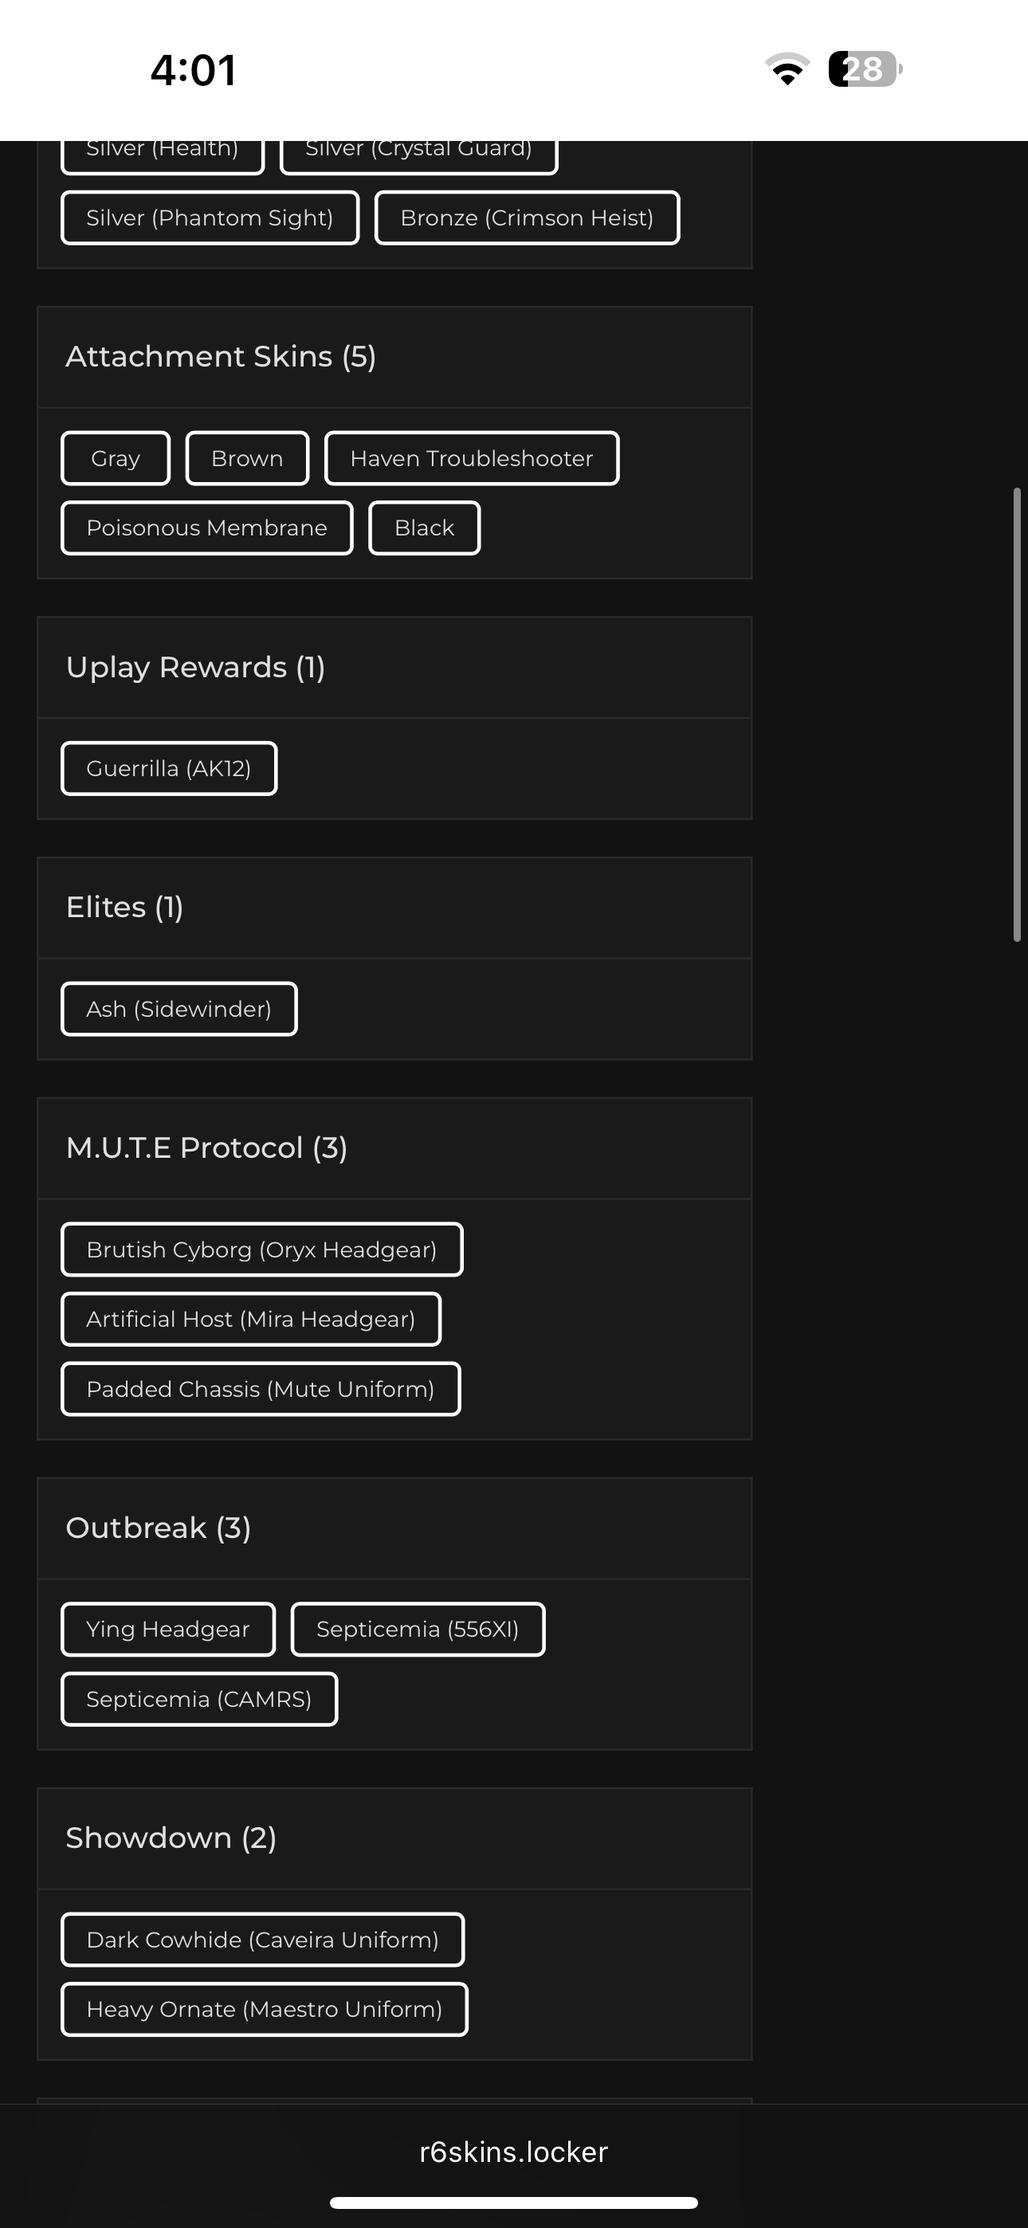Click the M.U.T.E Protocol (3) header
1028x2228 pixels.
(207, 1148)
